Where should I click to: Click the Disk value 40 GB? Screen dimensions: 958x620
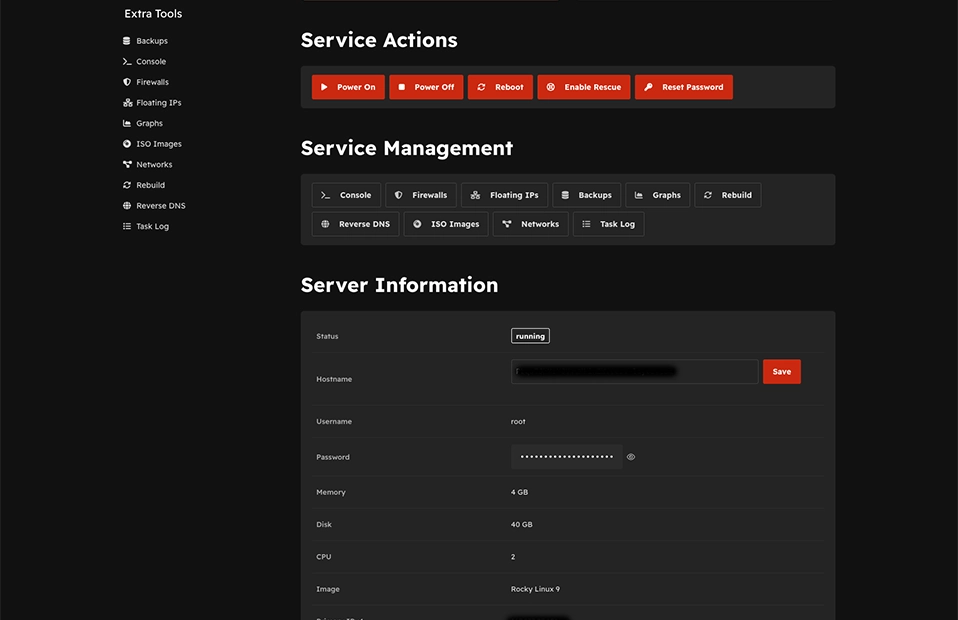[522, 525]
